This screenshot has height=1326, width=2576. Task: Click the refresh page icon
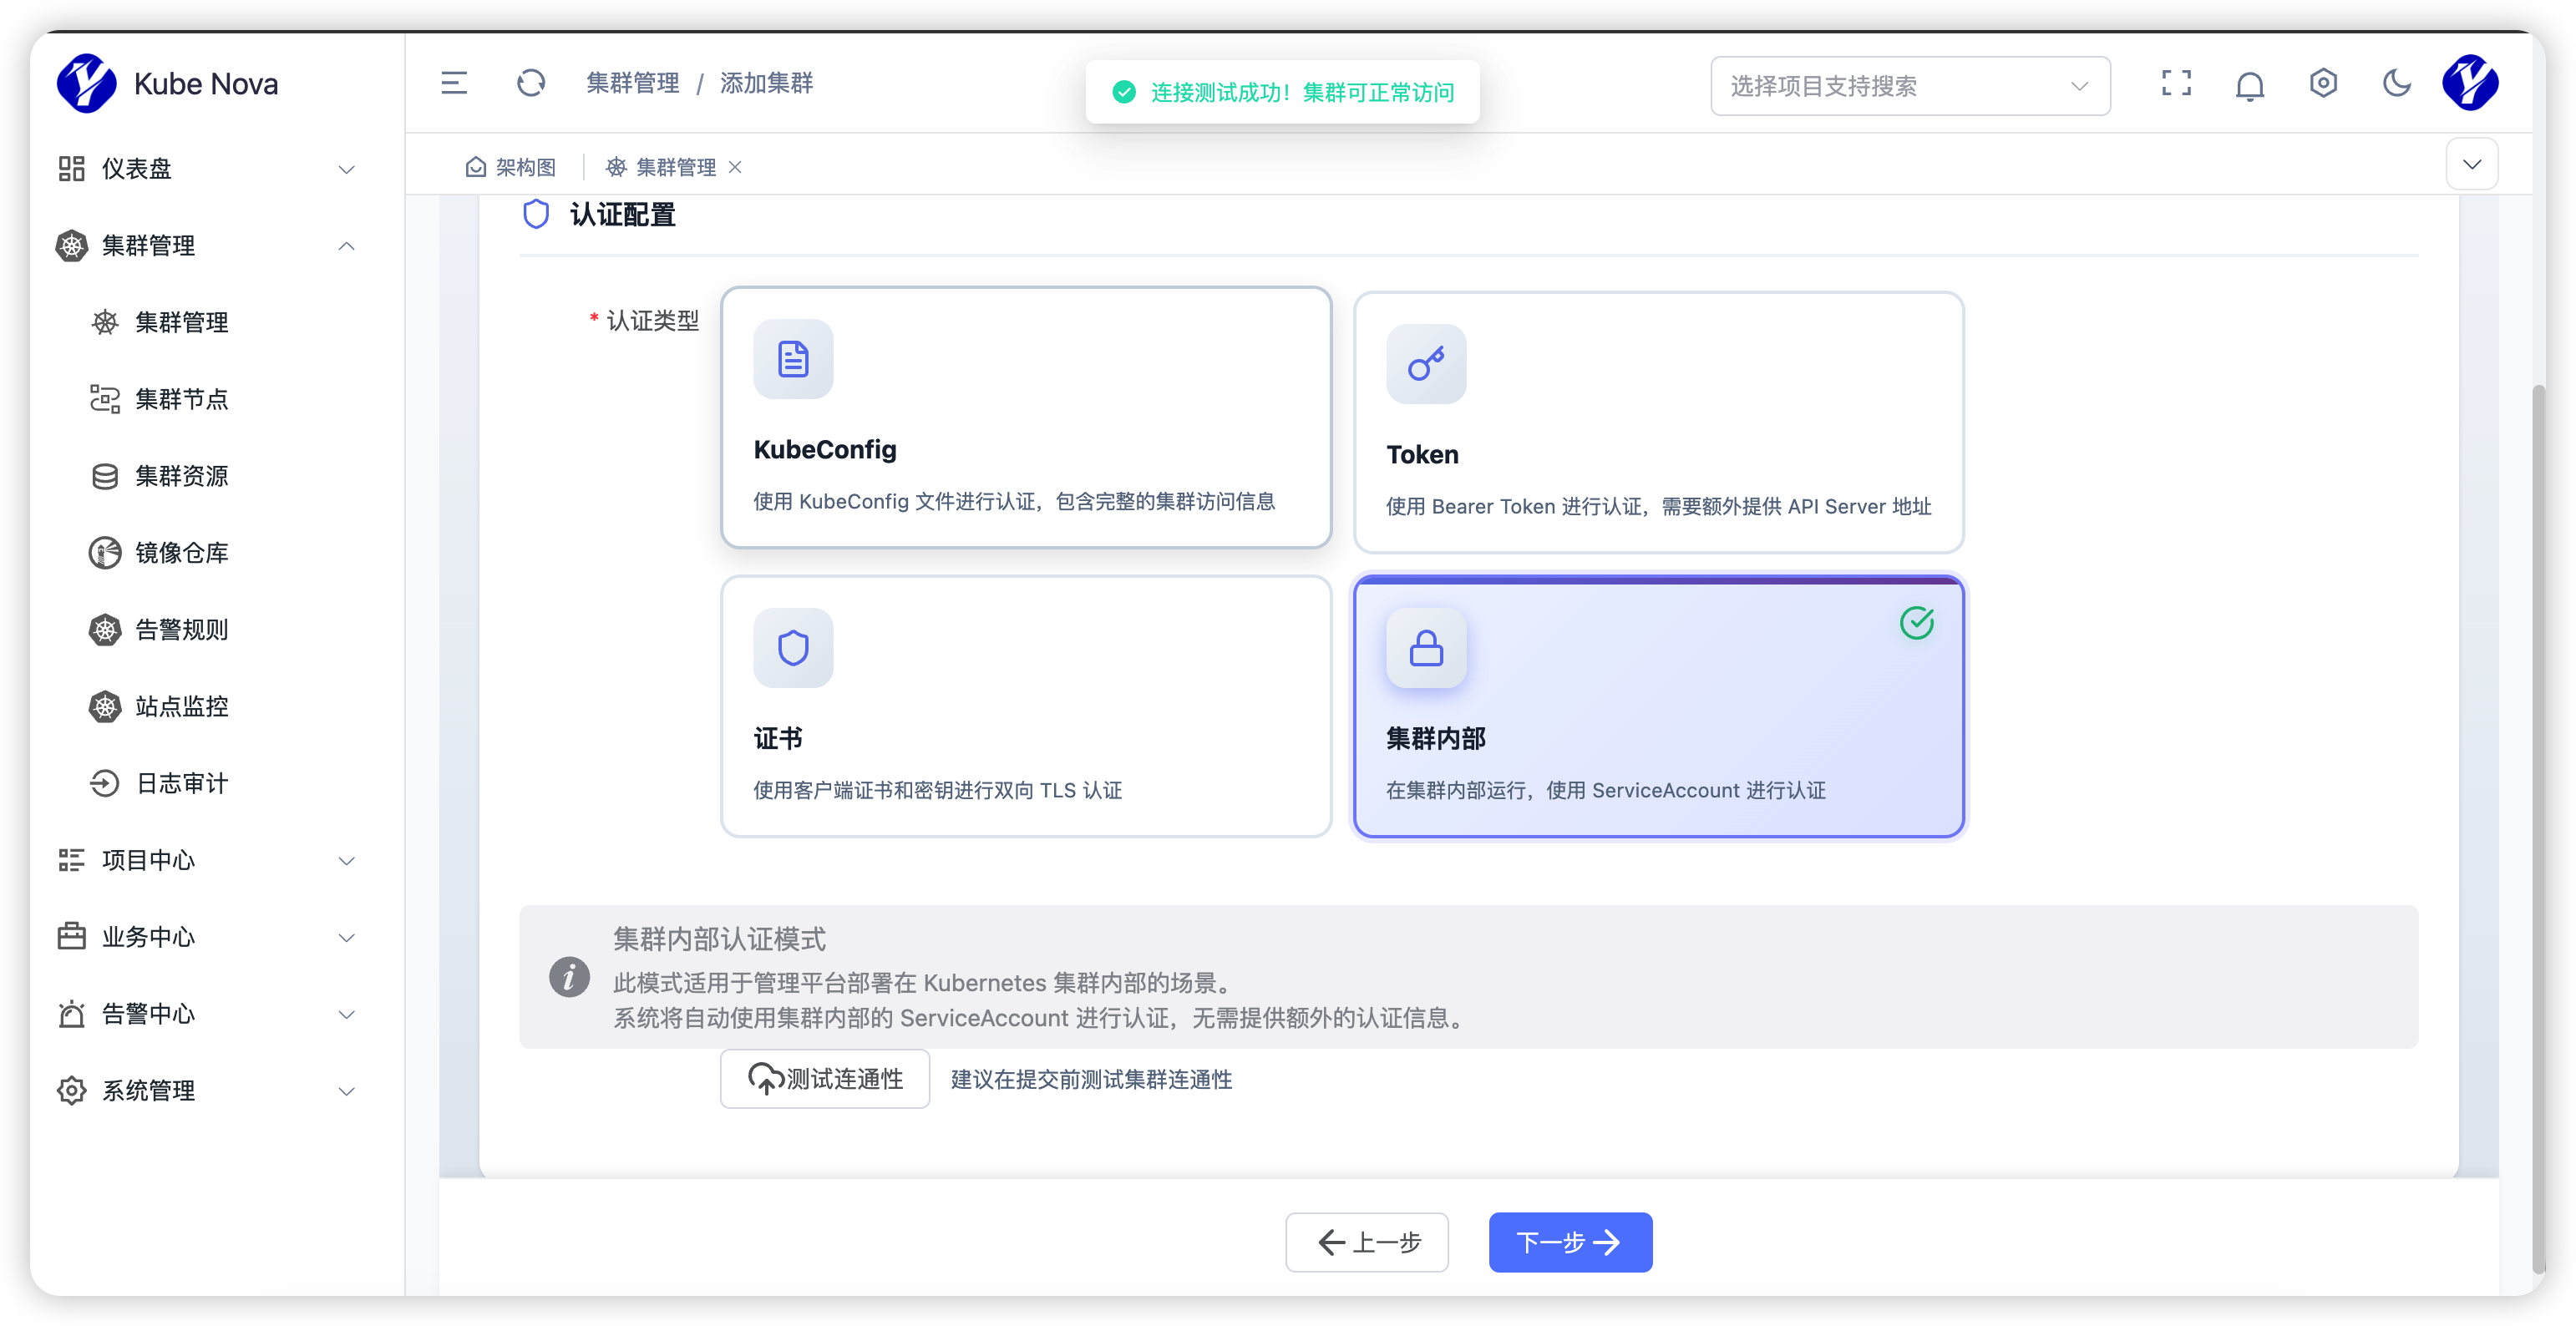[x=531, y=83]
